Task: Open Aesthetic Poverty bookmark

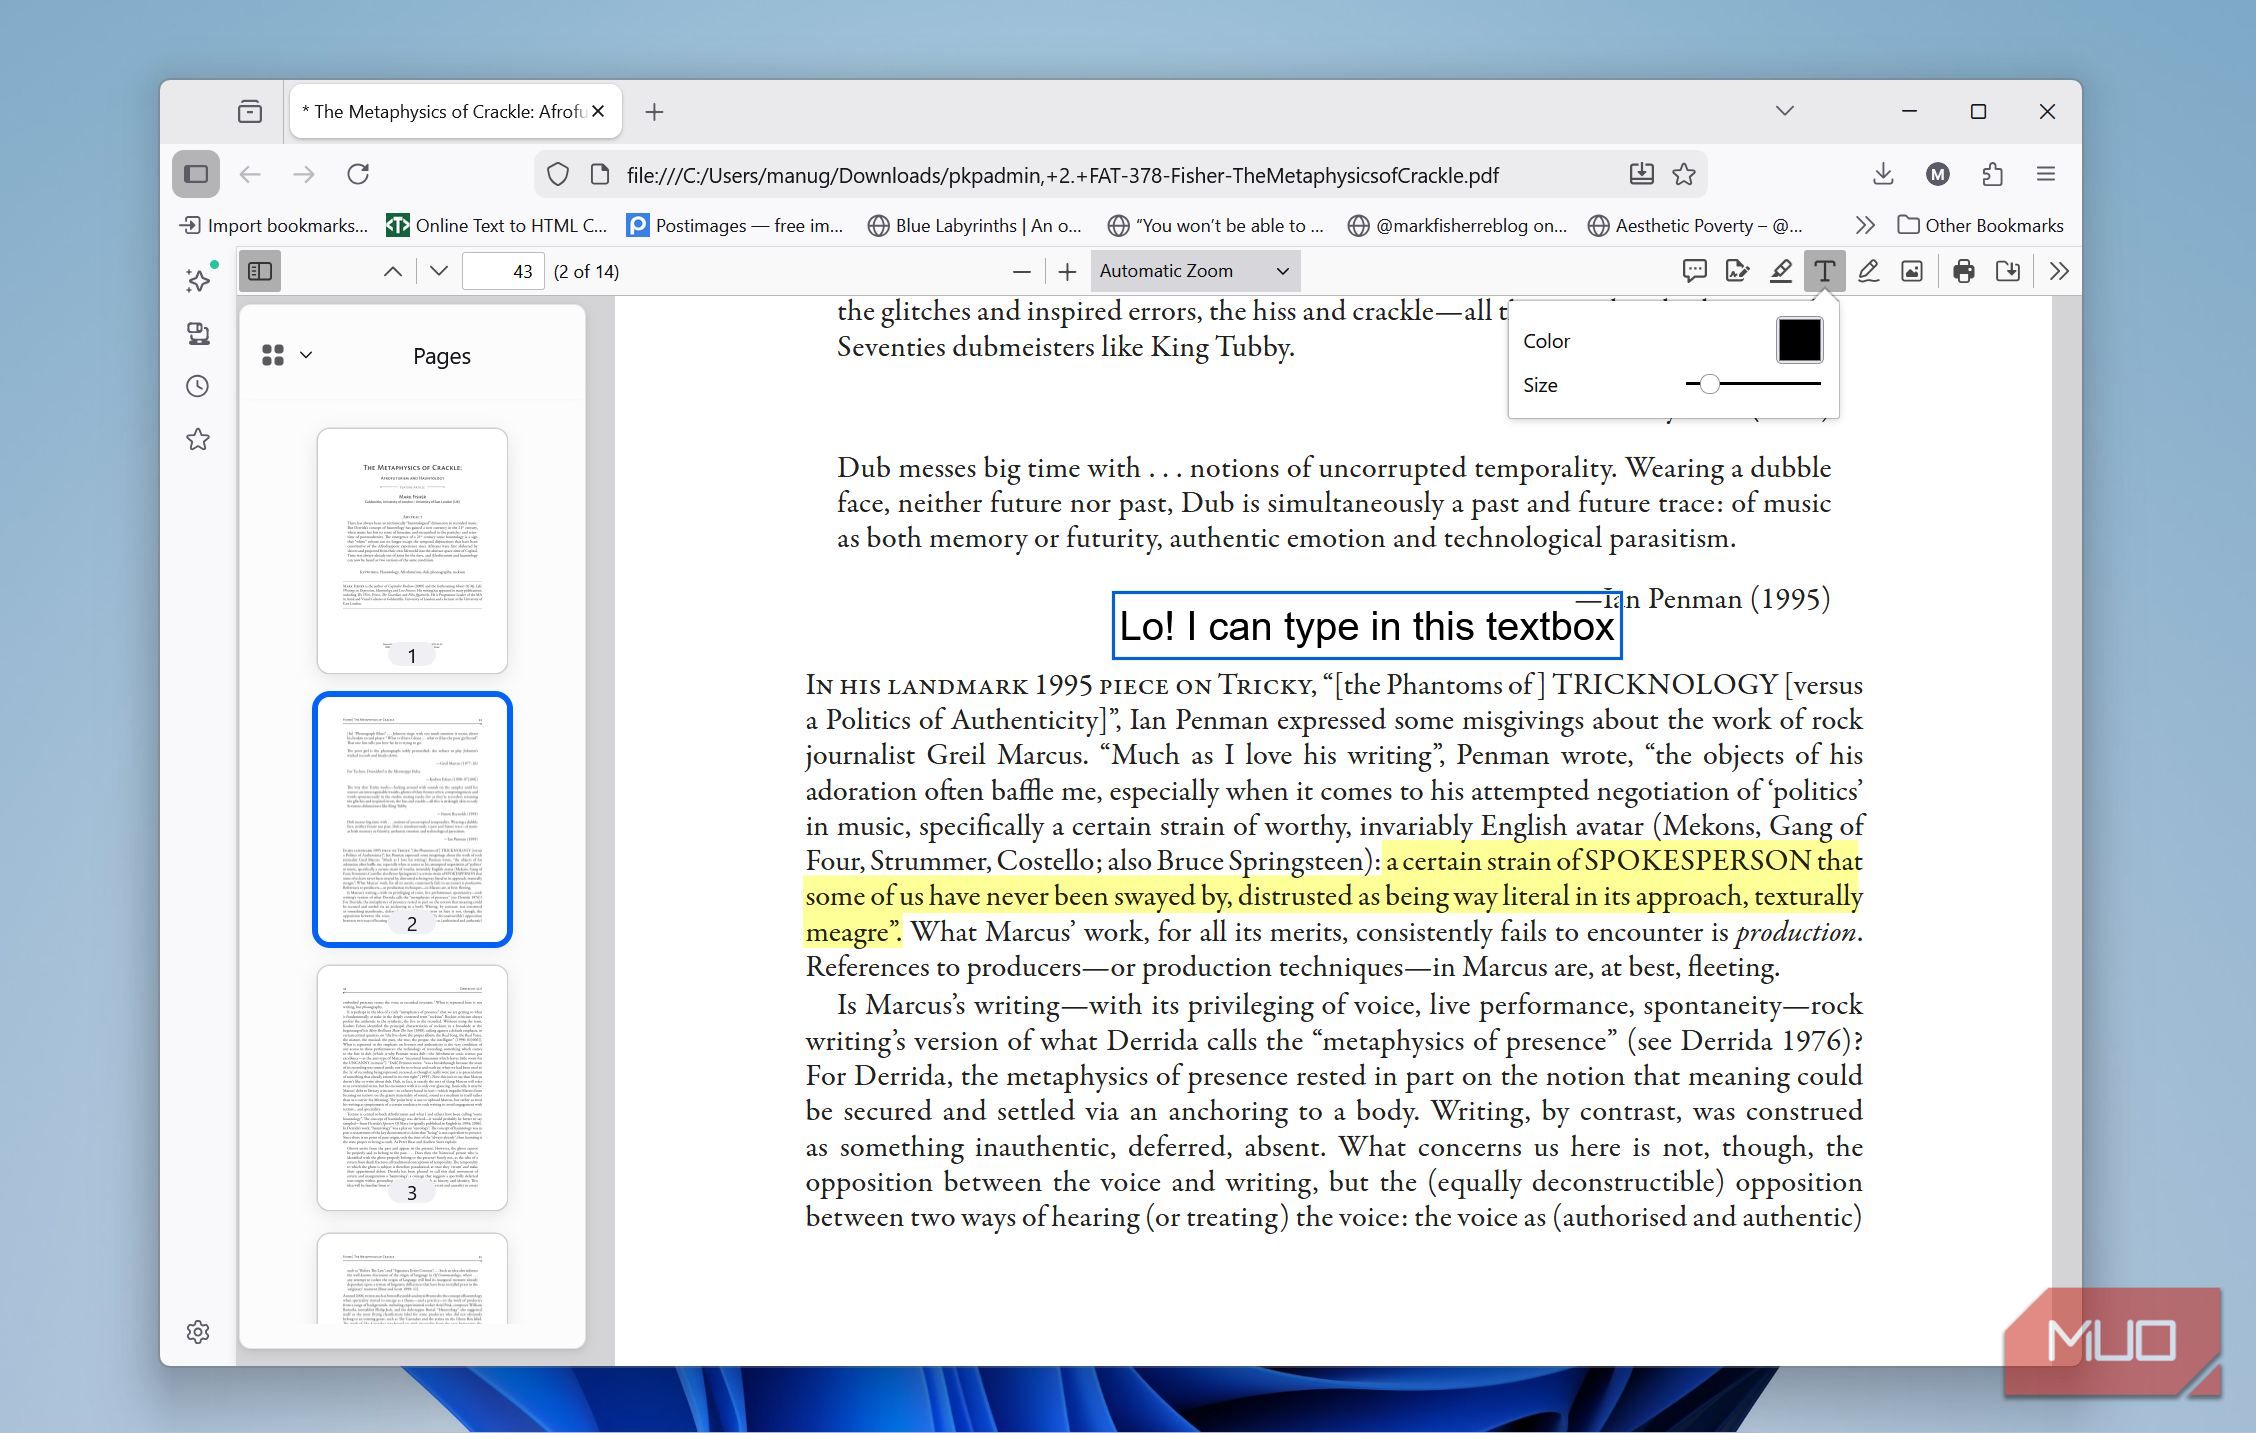Action: tap(1695, 225)
